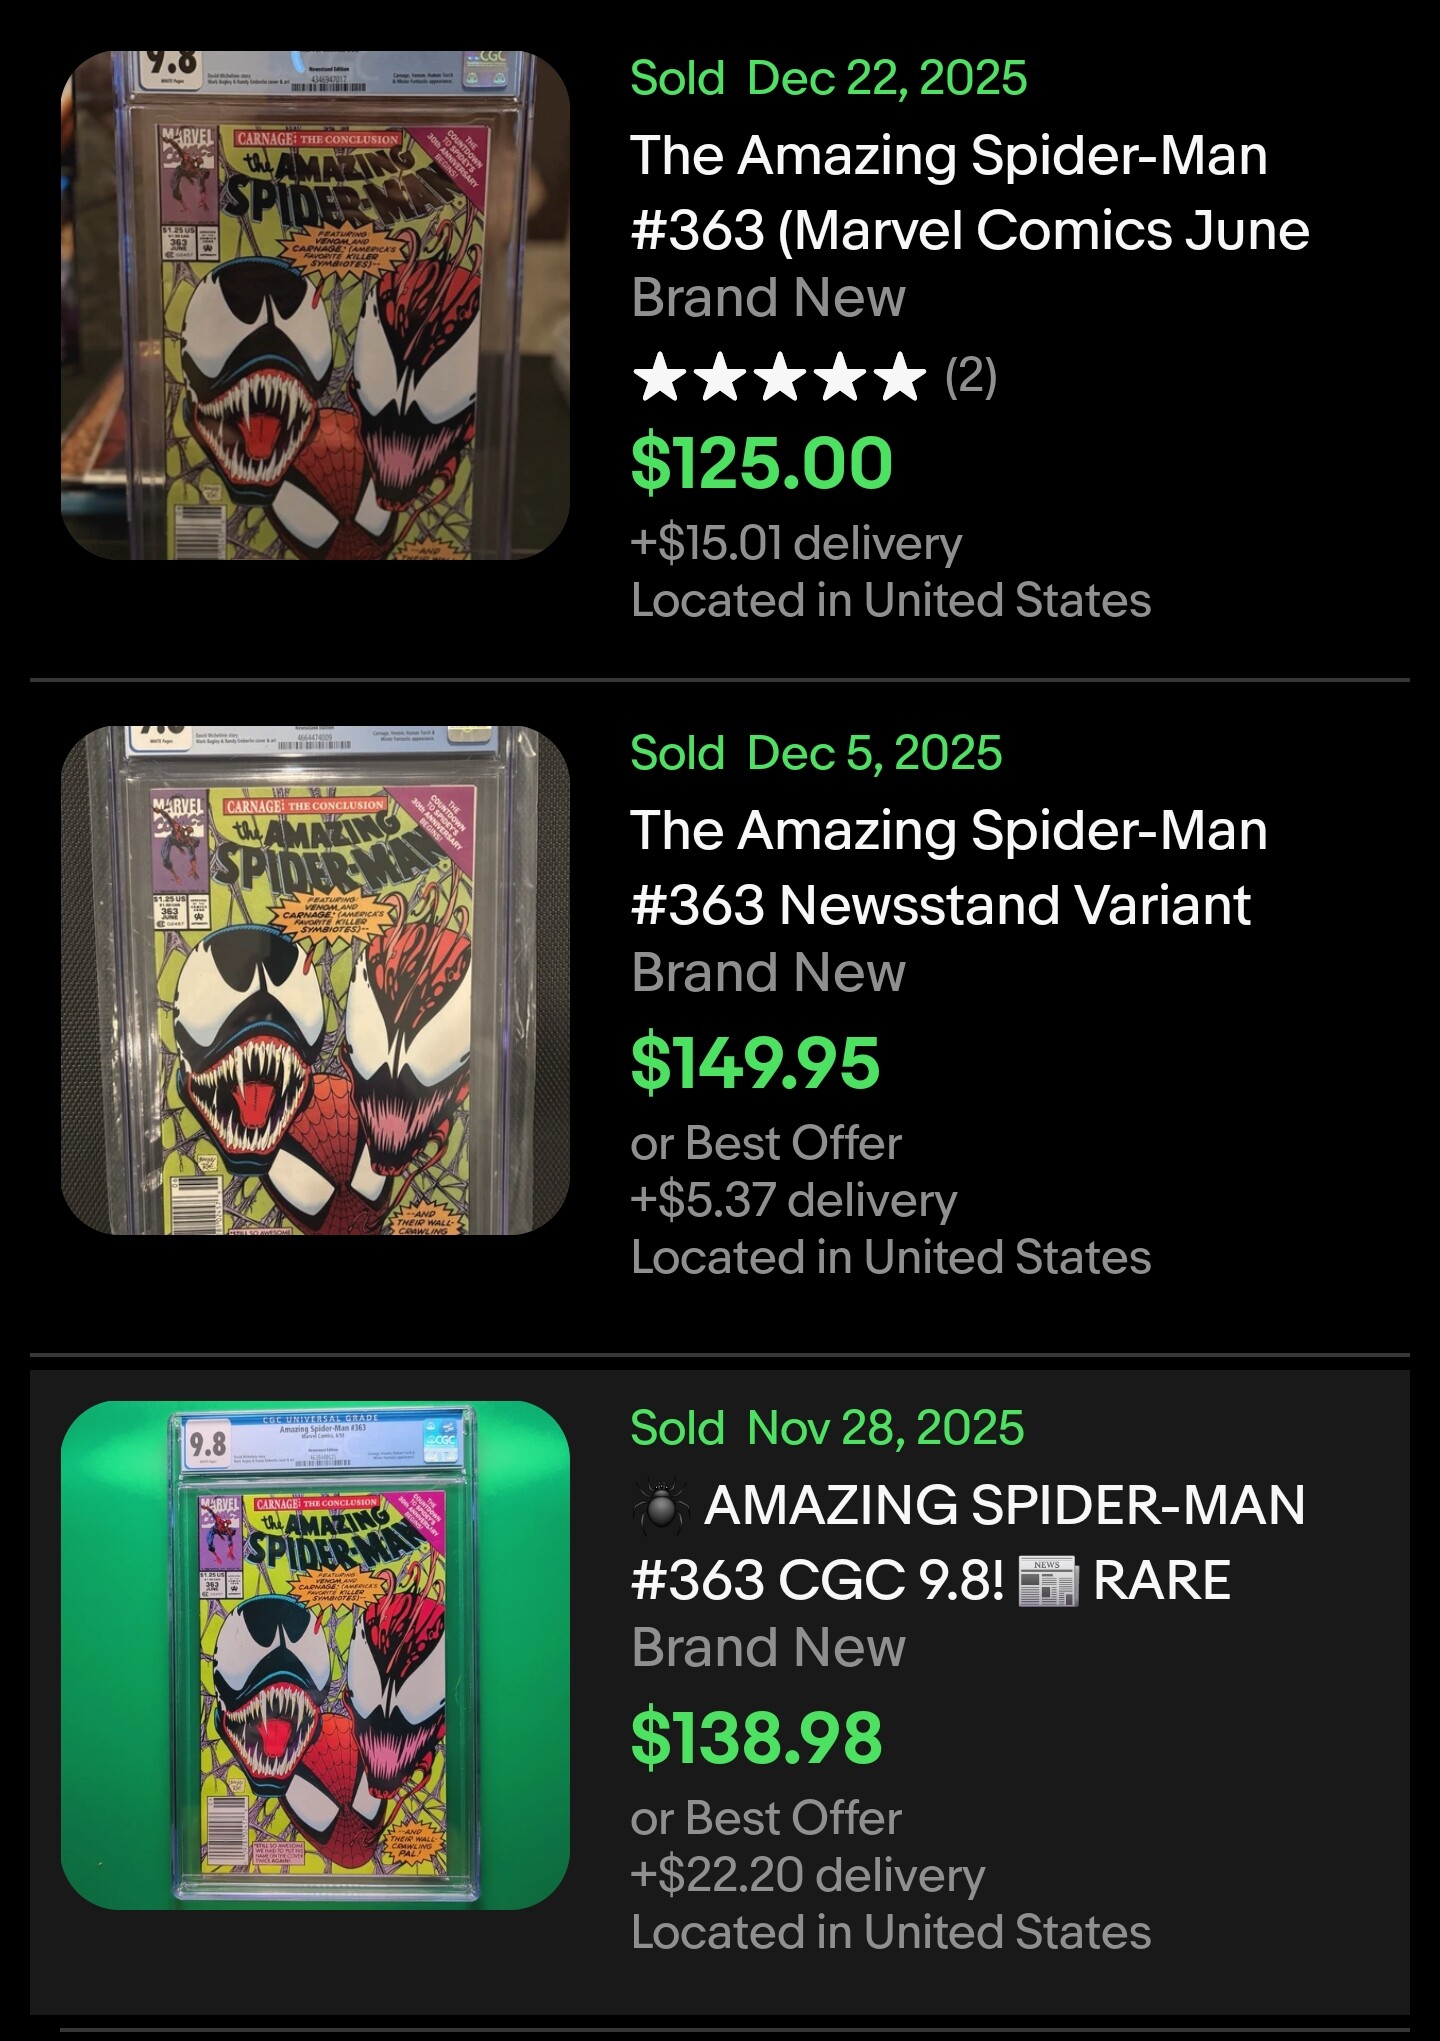This screenshot has height=2041, width=1440.
Task: Open the Dec 22 Spider-Man #363 thumbnail
Action: [315, 305]
